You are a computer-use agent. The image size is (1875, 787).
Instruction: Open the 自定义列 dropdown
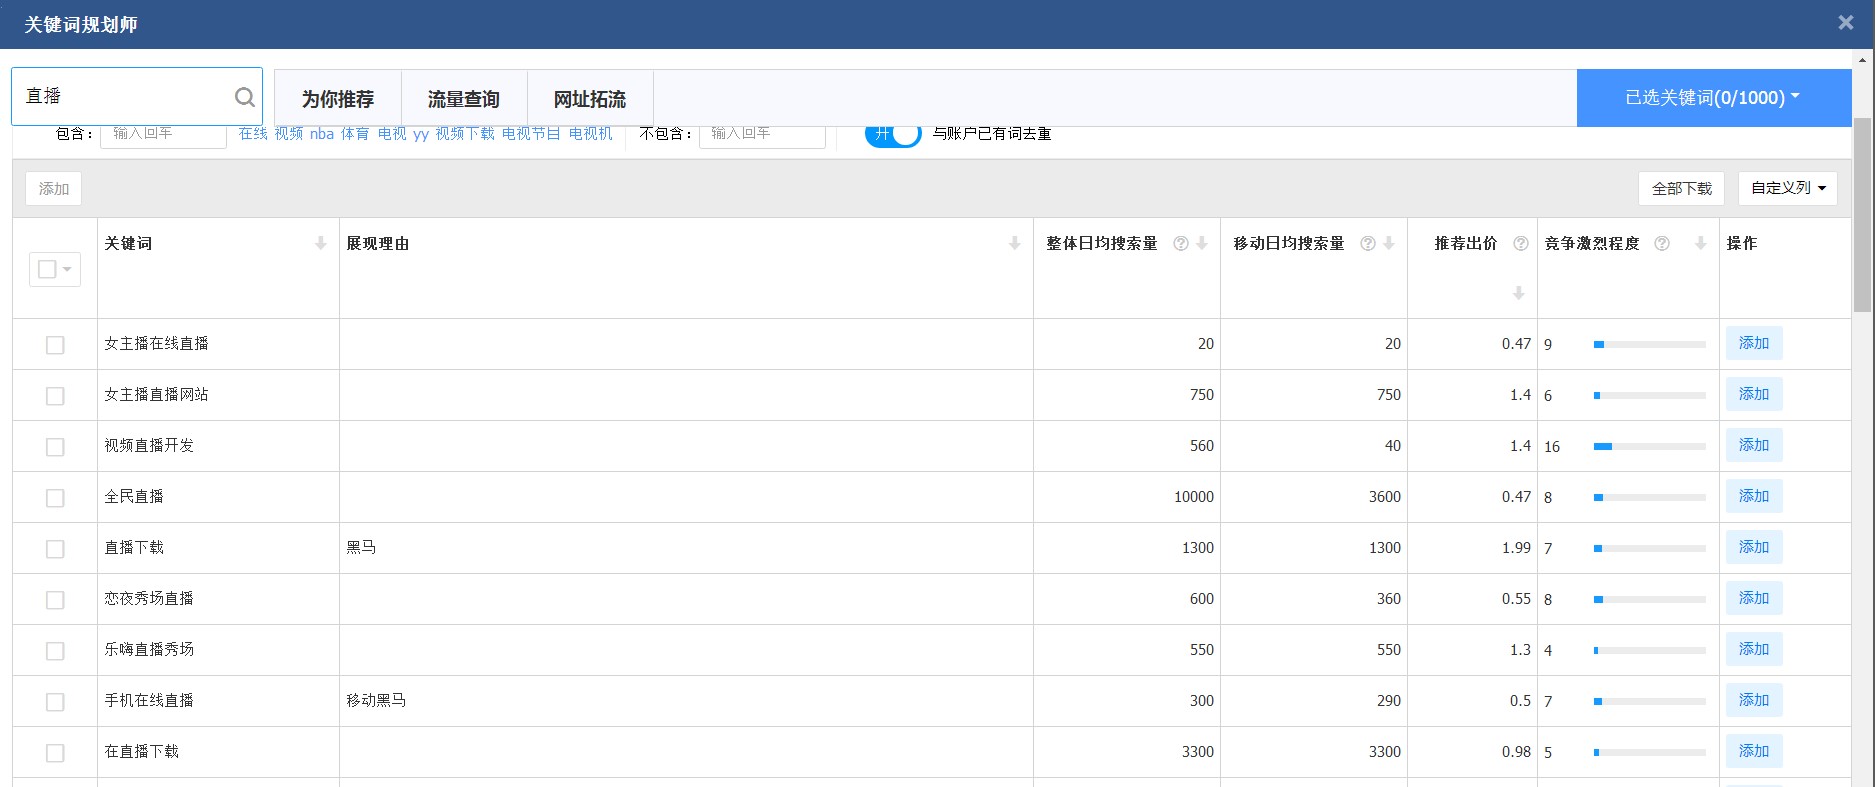[1788, 188]
